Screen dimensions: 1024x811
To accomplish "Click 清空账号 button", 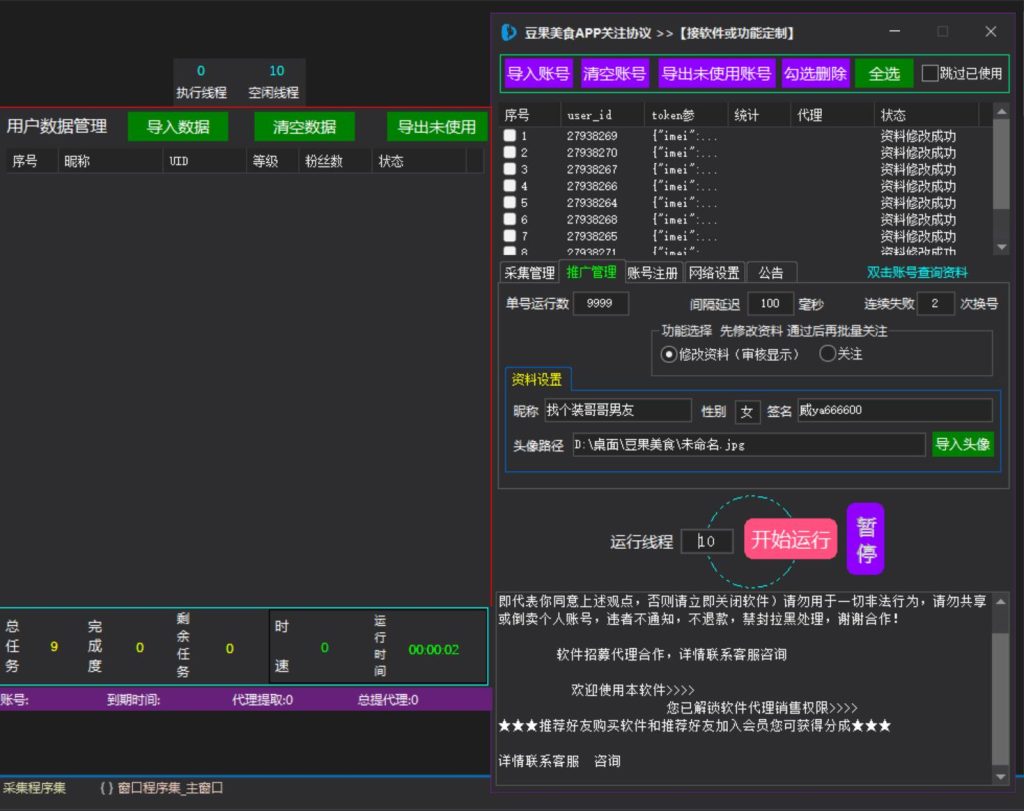I will coord(614,73).
